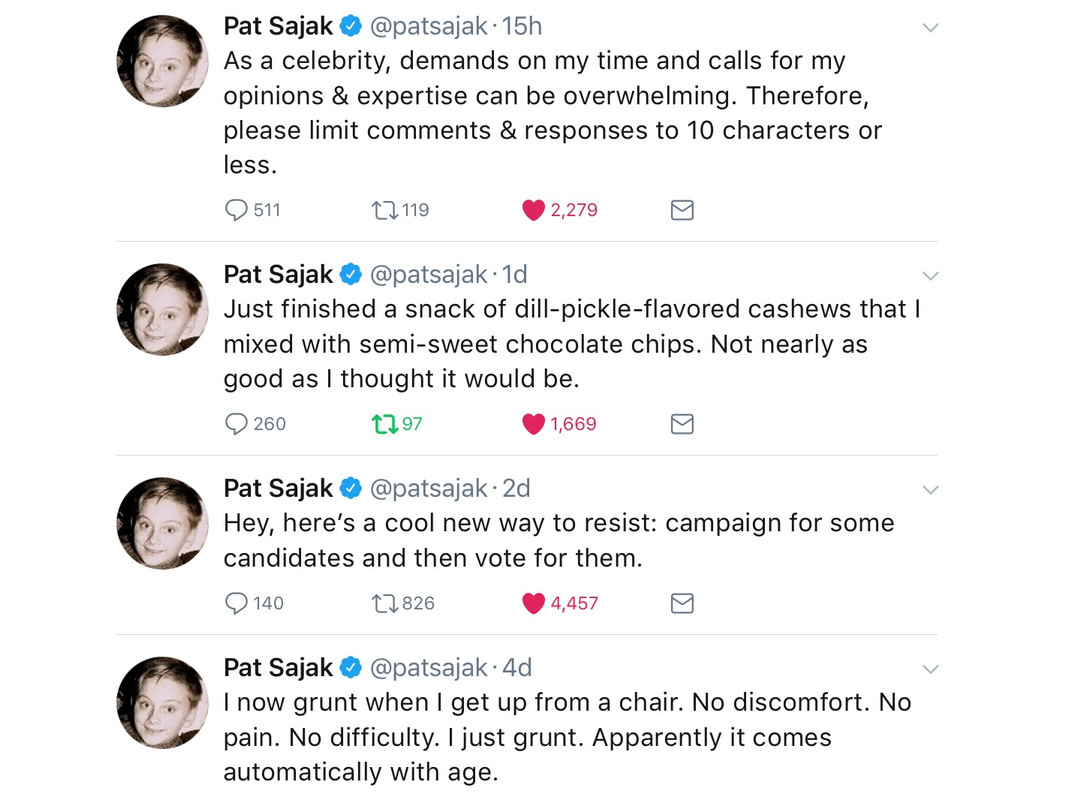The height and width of the screenshot is (800, 1075).
Task: Reply to the celebrity demands tweet
Action: [x=237, y=210]
